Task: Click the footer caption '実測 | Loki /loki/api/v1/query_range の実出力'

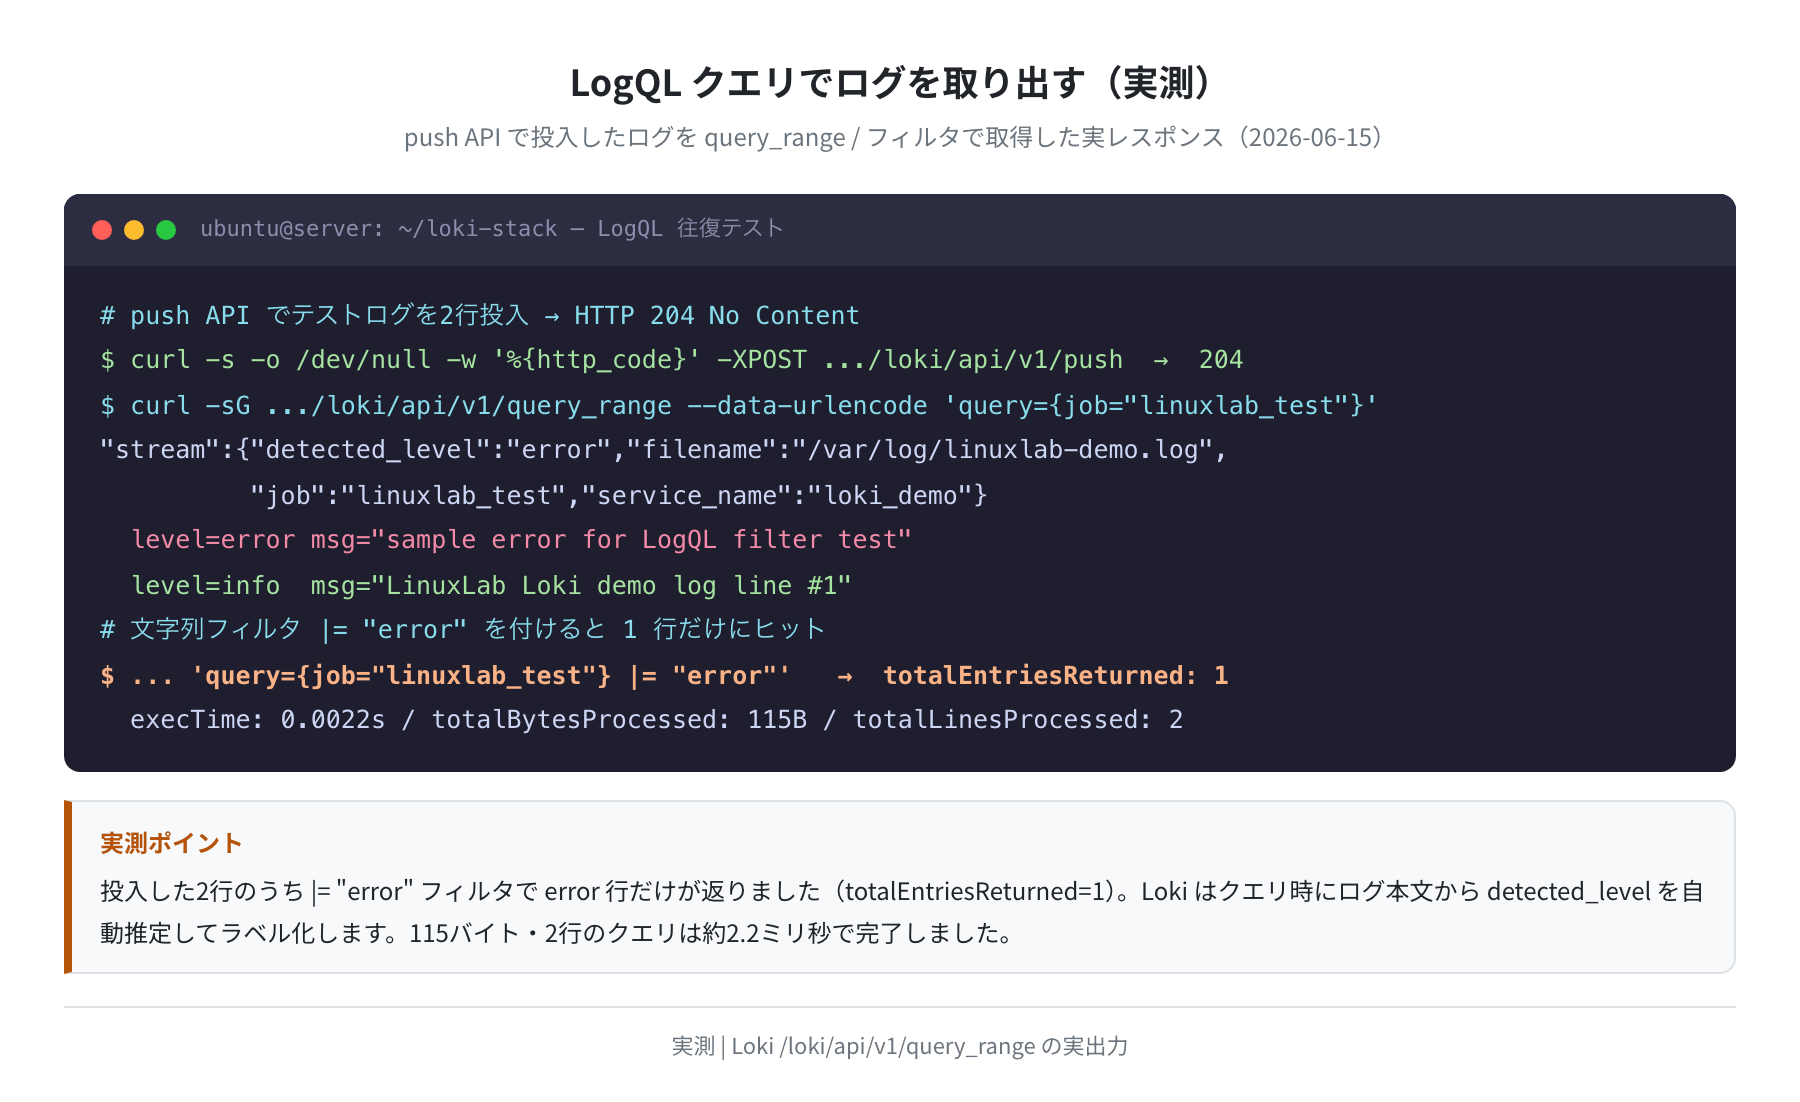Action: click(899, 1046)
